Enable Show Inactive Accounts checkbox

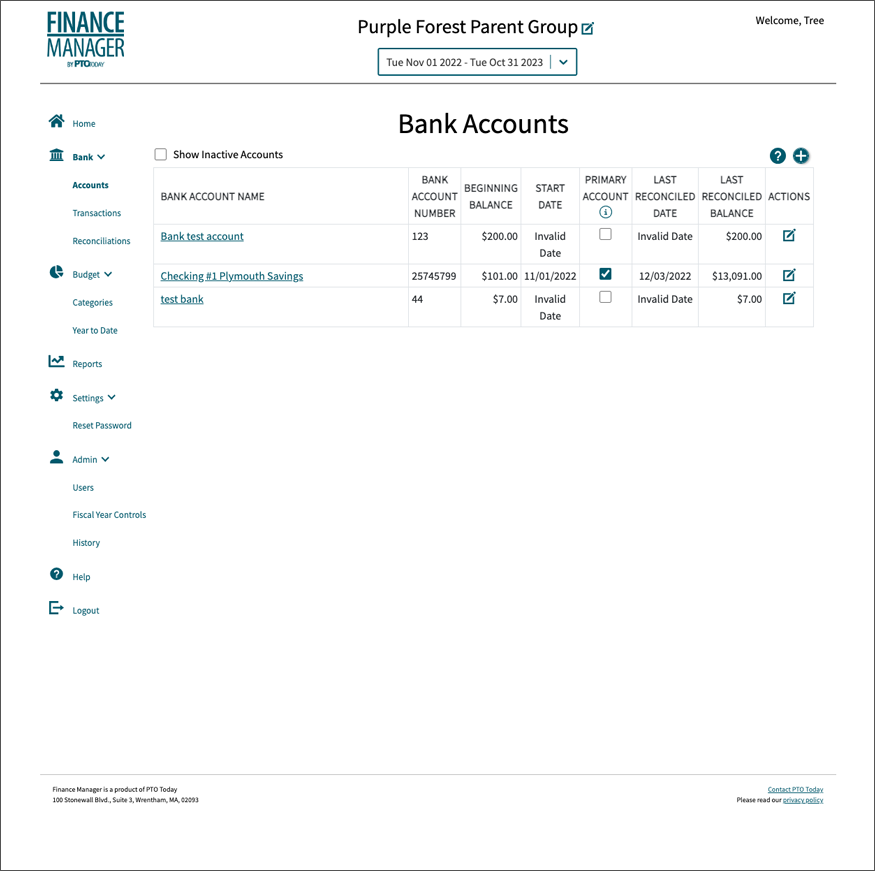(161, 155)
